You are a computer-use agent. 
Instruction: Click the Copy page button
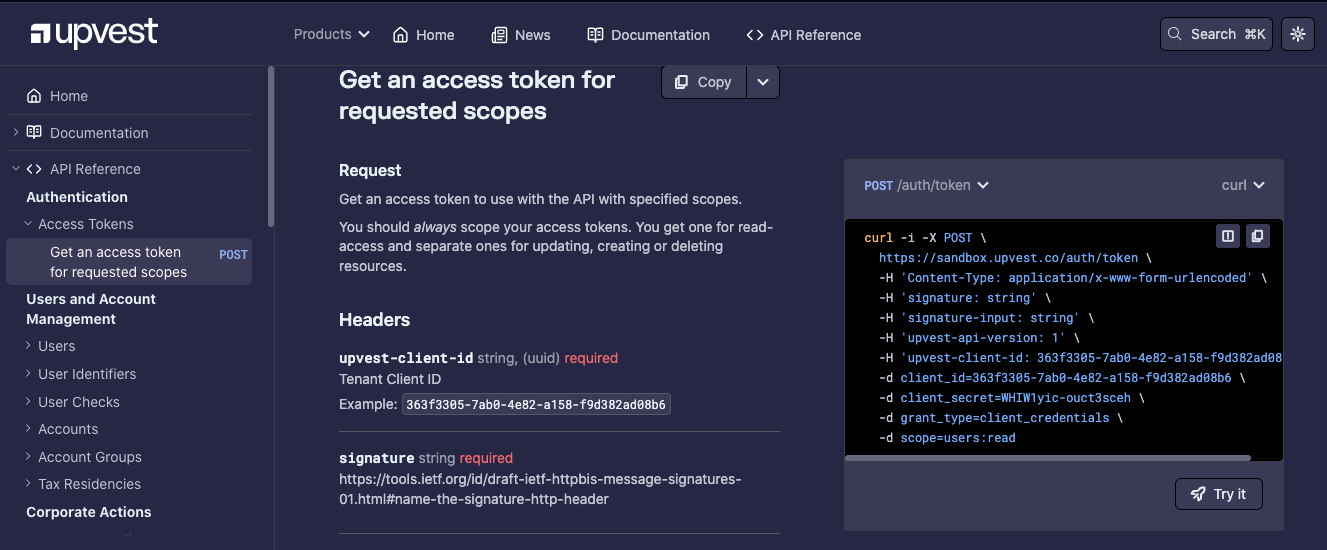tap(704, 82)
